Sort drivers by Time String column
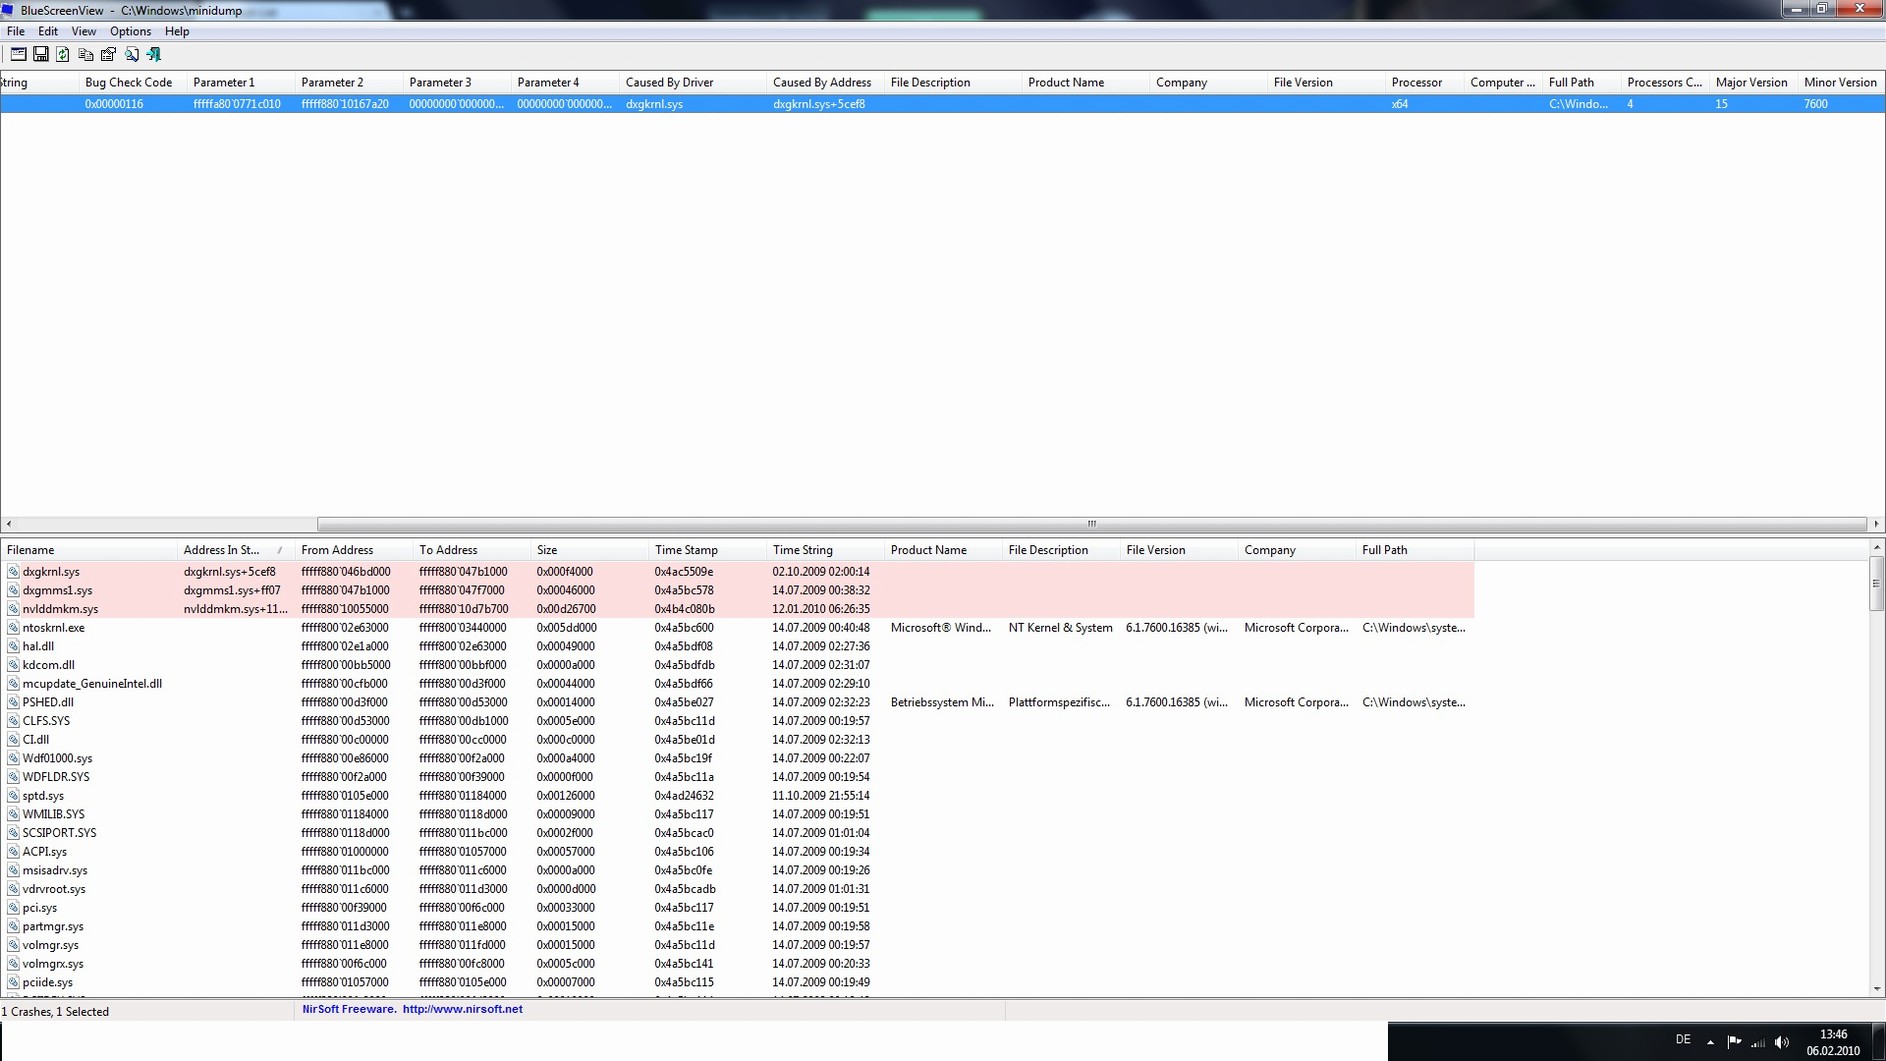 coord(825,551)
